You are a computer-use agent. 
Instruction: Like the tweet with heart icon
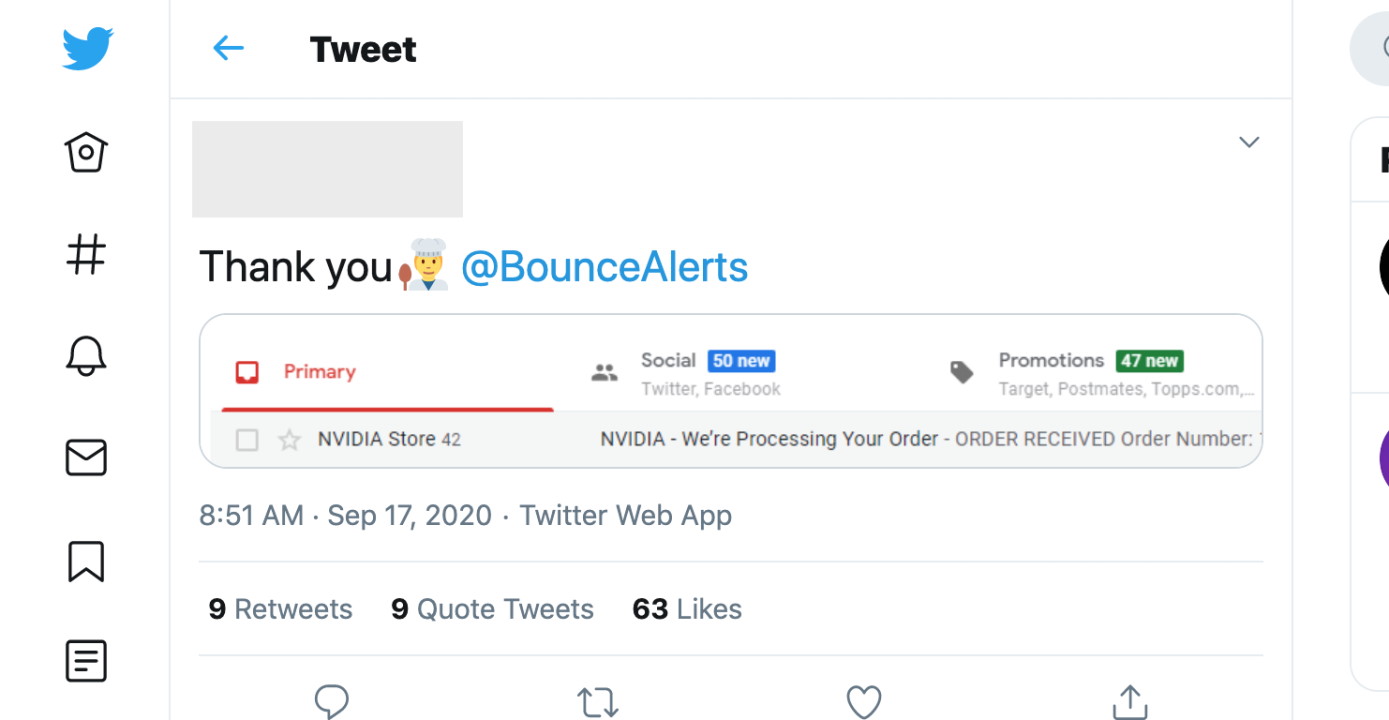coord(864,701)
